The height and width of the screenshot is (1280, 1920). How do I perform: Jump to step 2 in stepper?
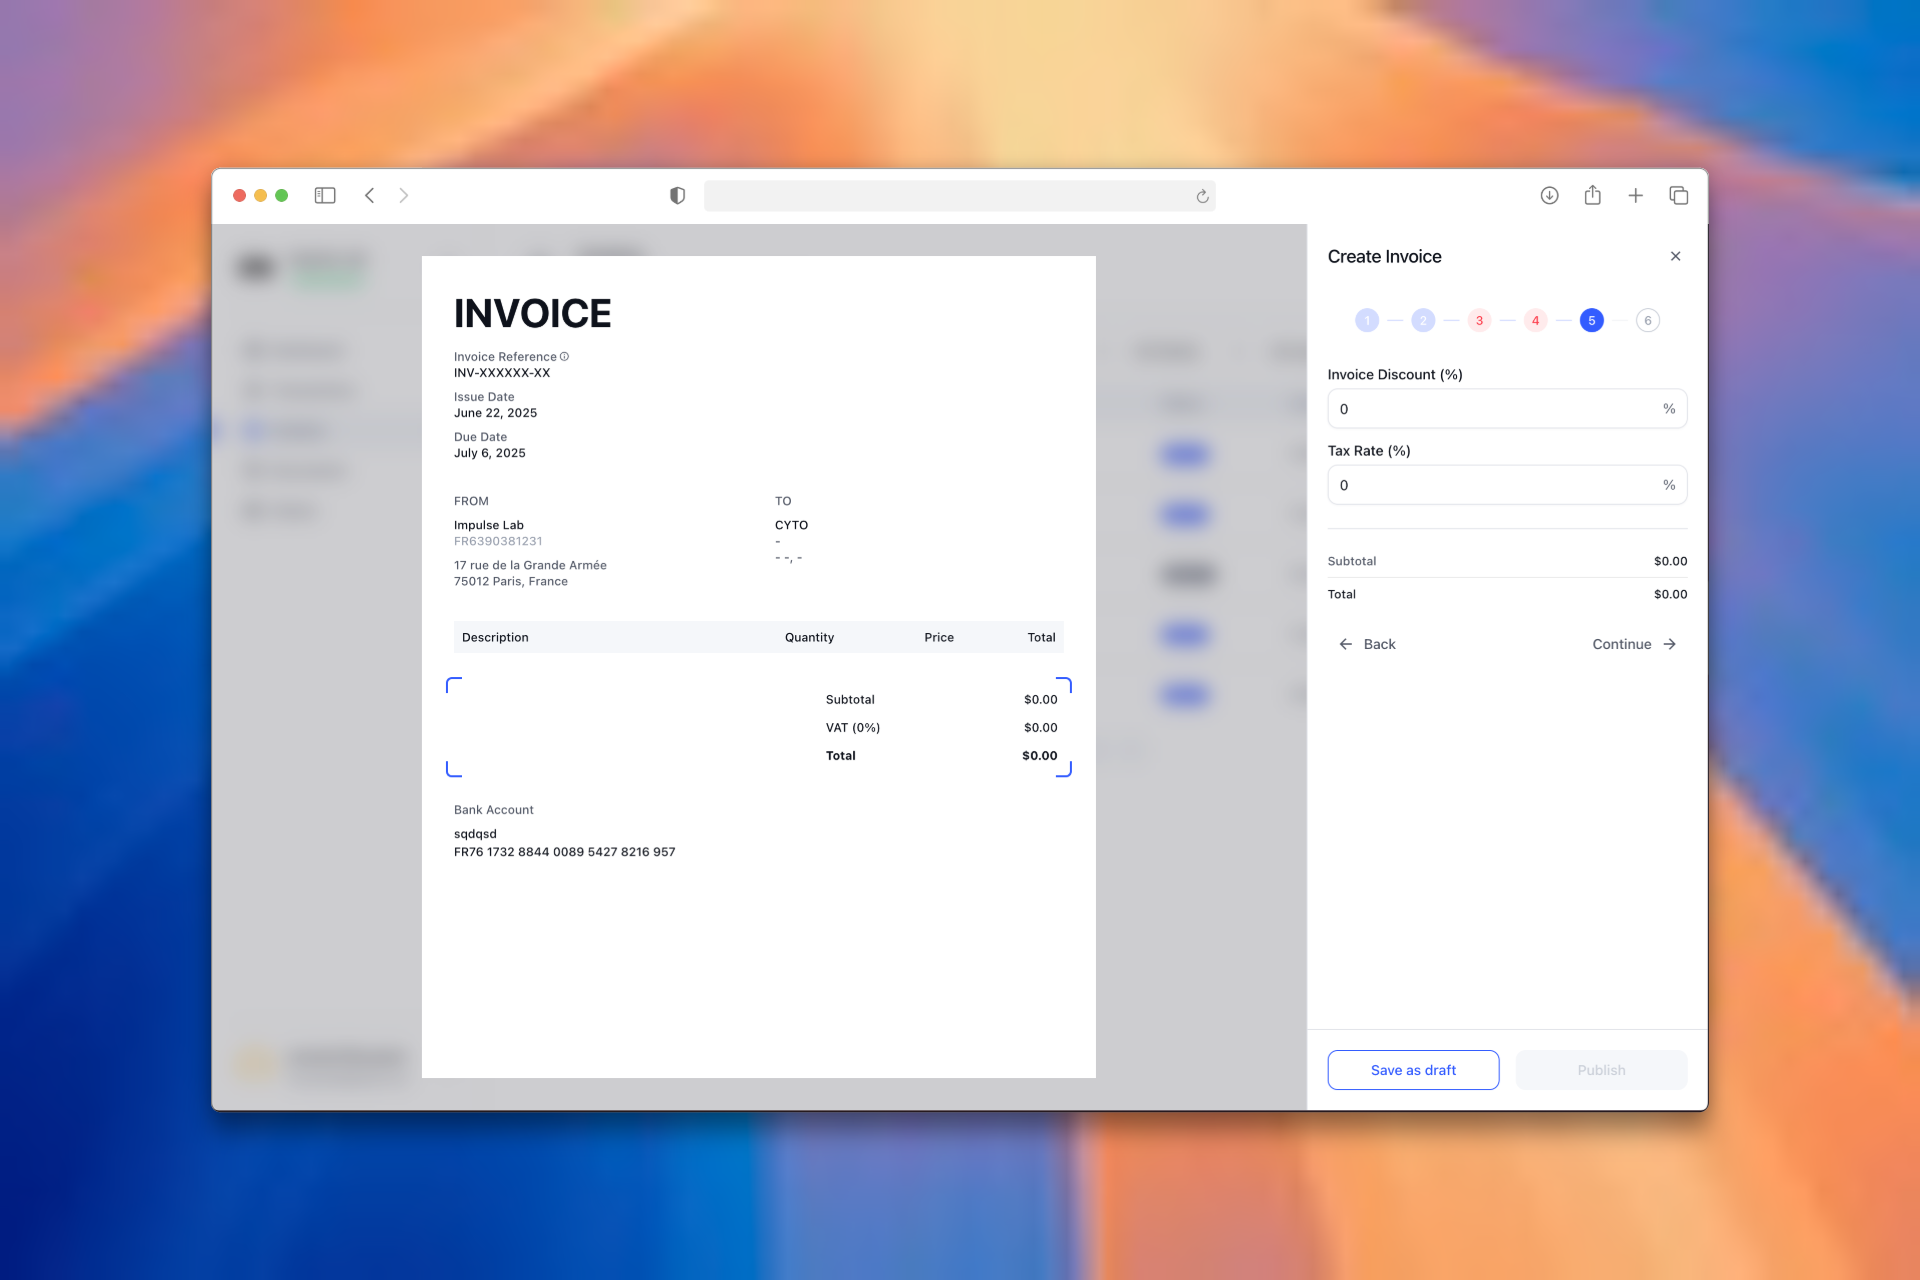pos(1423,320)
